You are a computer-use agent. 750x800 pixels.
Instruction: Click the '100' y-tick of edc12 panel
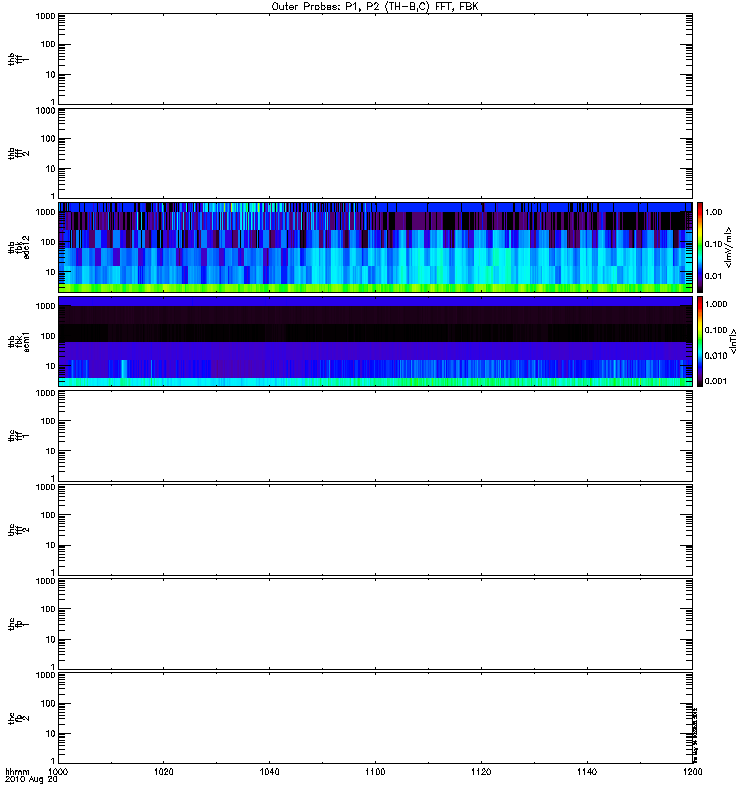point(48,242)
